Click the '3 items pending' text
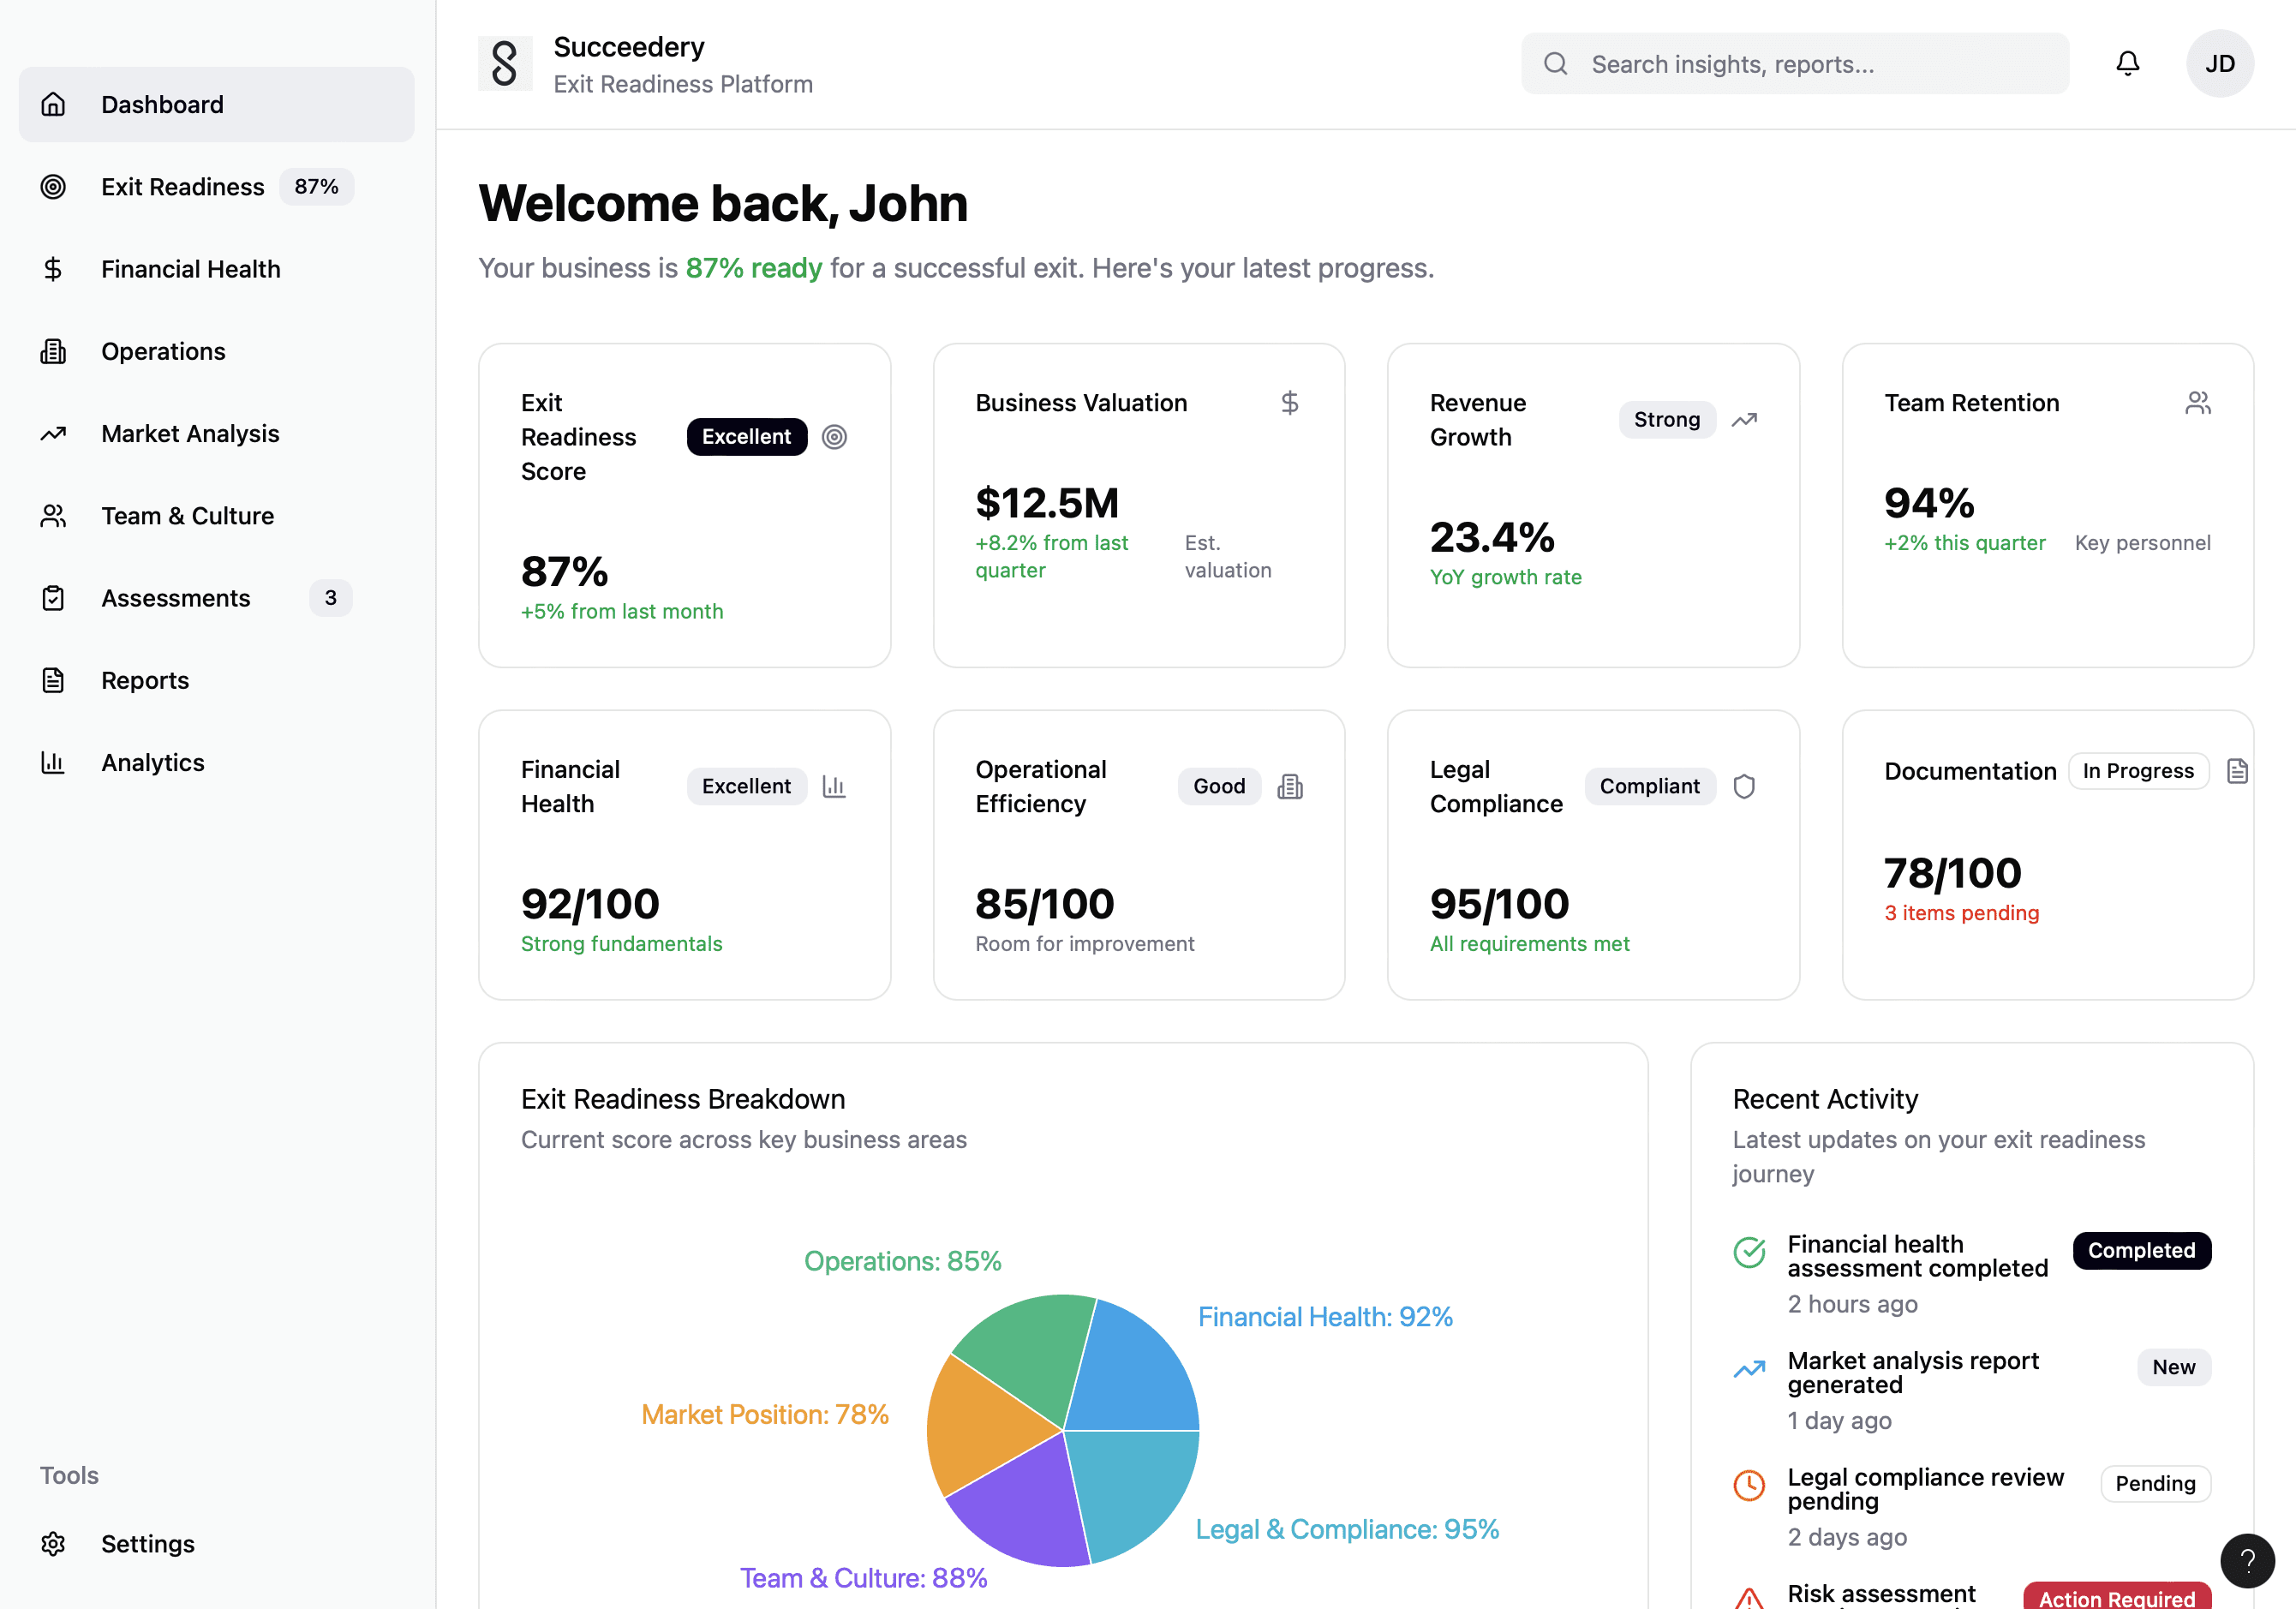The image size is (2296, 1609). [1960, 913]
